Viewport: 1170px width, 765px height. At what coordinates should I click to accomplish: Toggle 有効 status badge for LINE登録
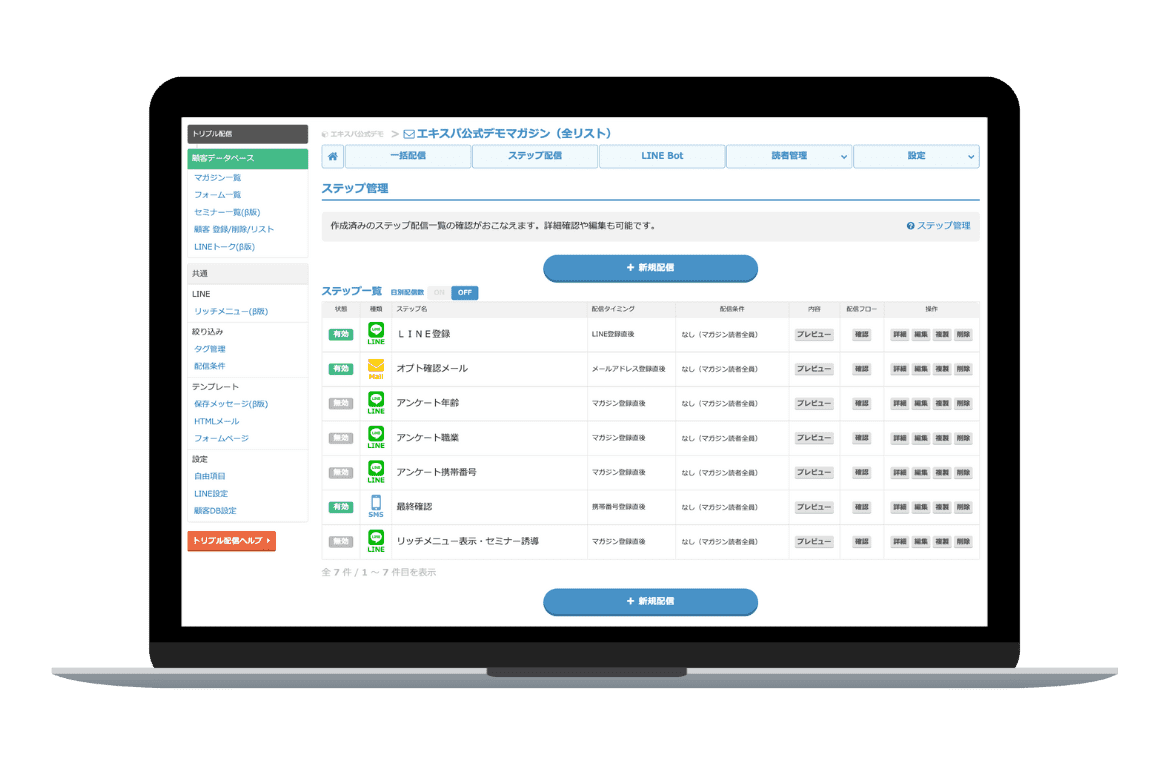coord(341,334)
